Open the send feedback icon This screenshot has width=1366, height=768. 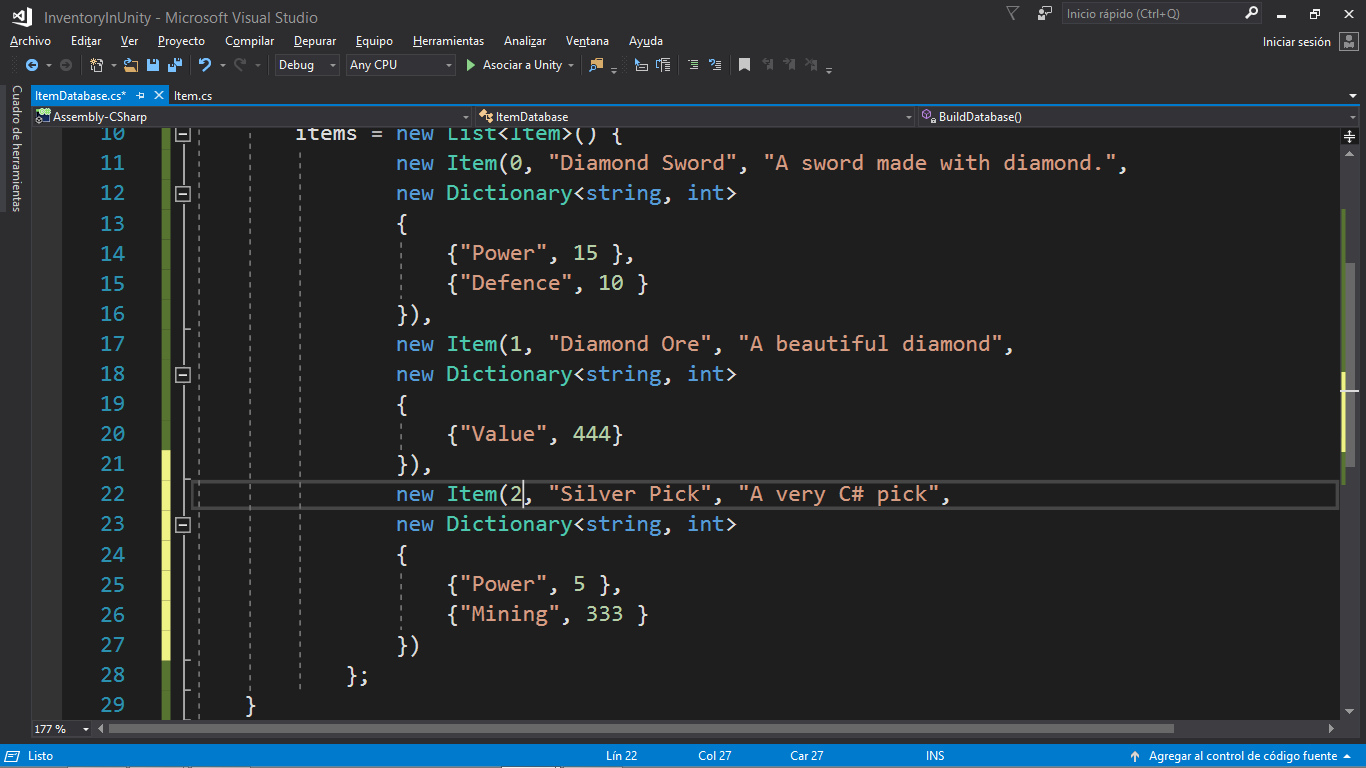point(1045,13)
